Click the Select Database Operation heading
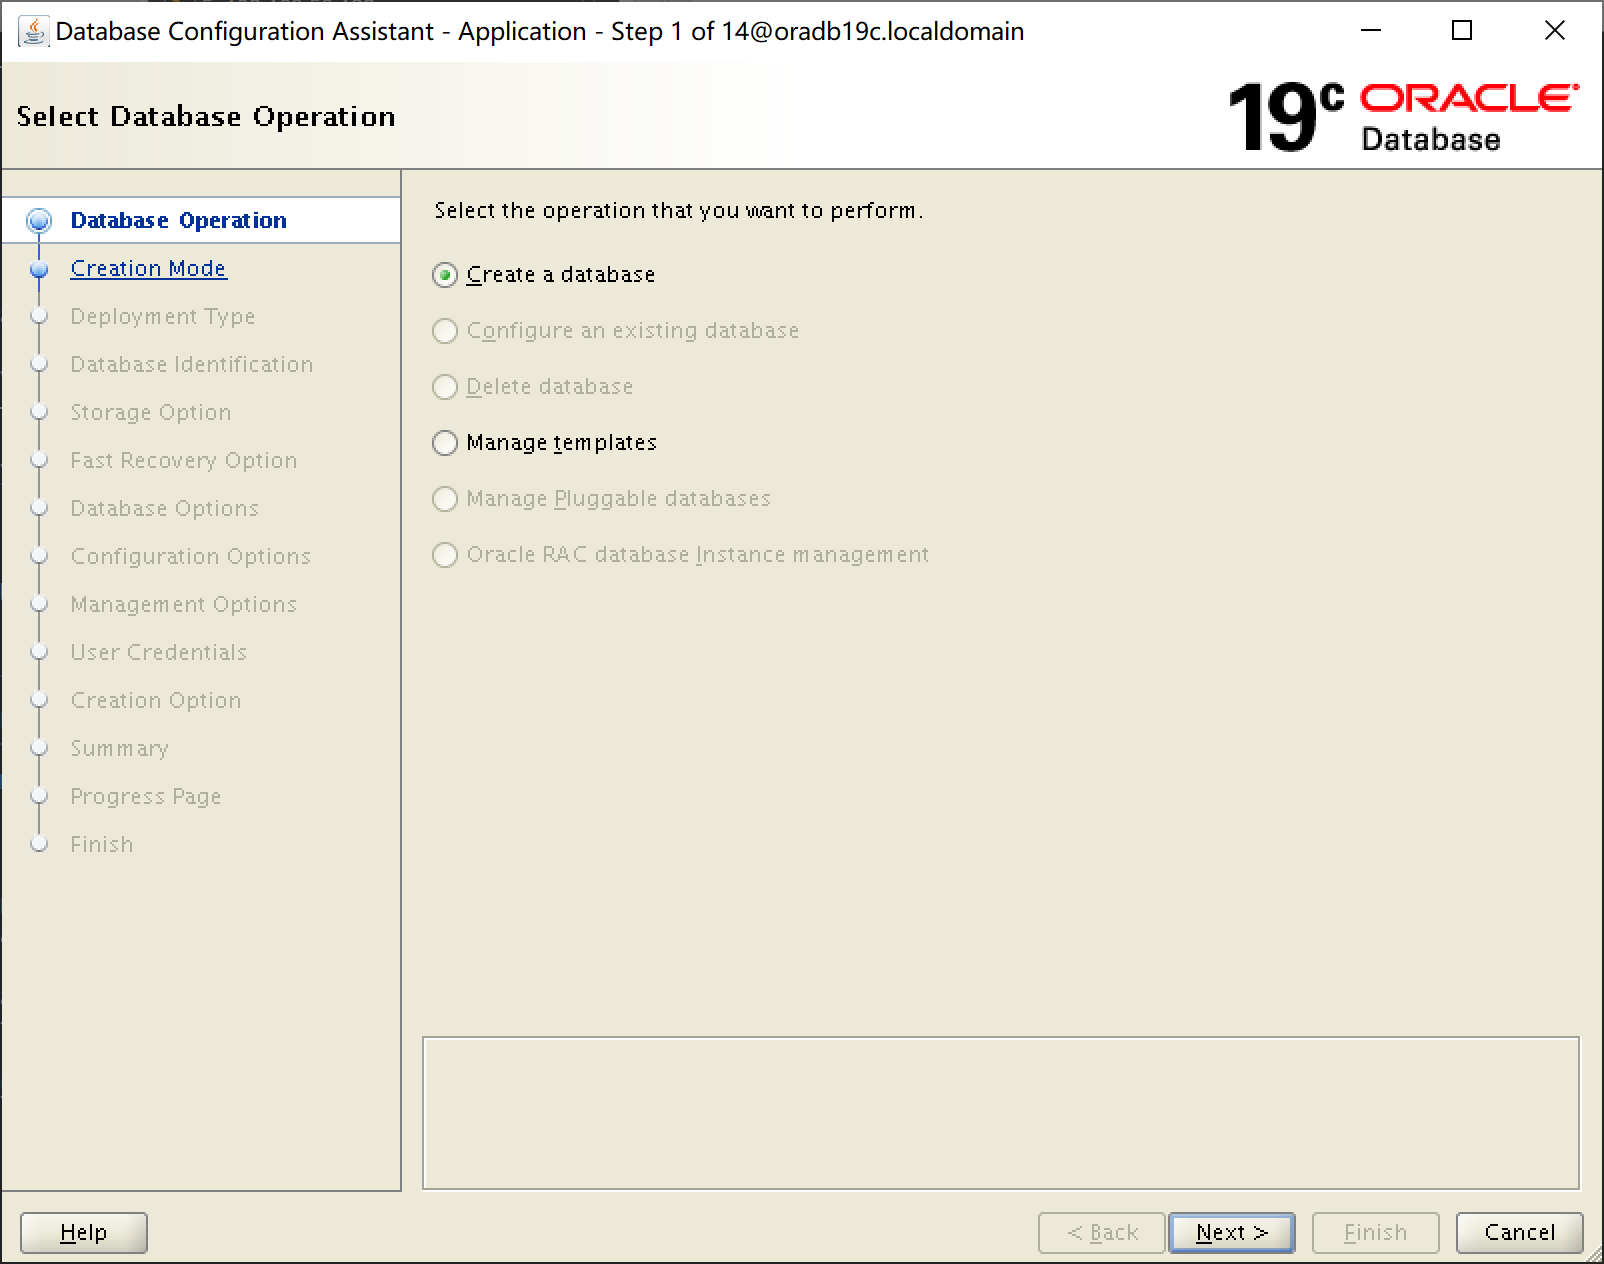1604x1264 pixels. coord(206,117)
